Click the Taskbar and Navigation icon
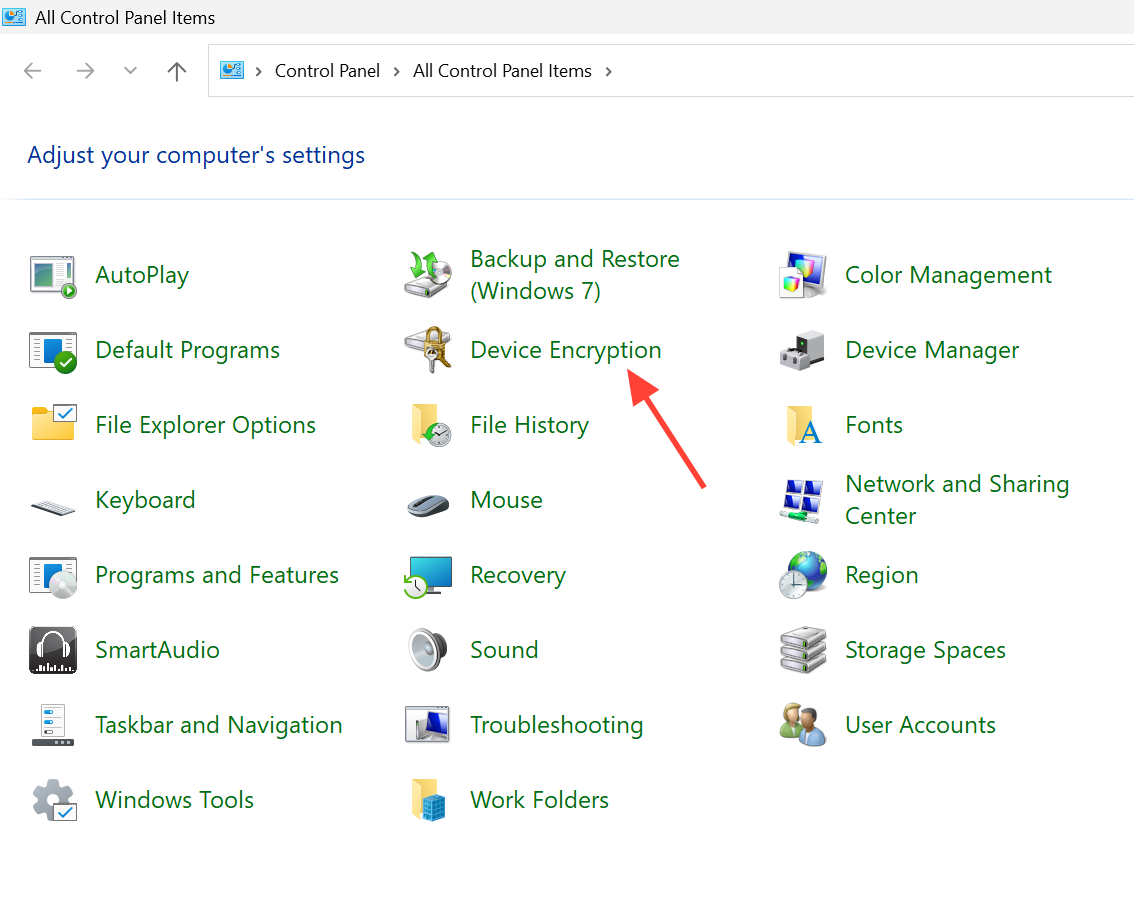The height and width of the screenshot is (898, 1134). point(53,725)
